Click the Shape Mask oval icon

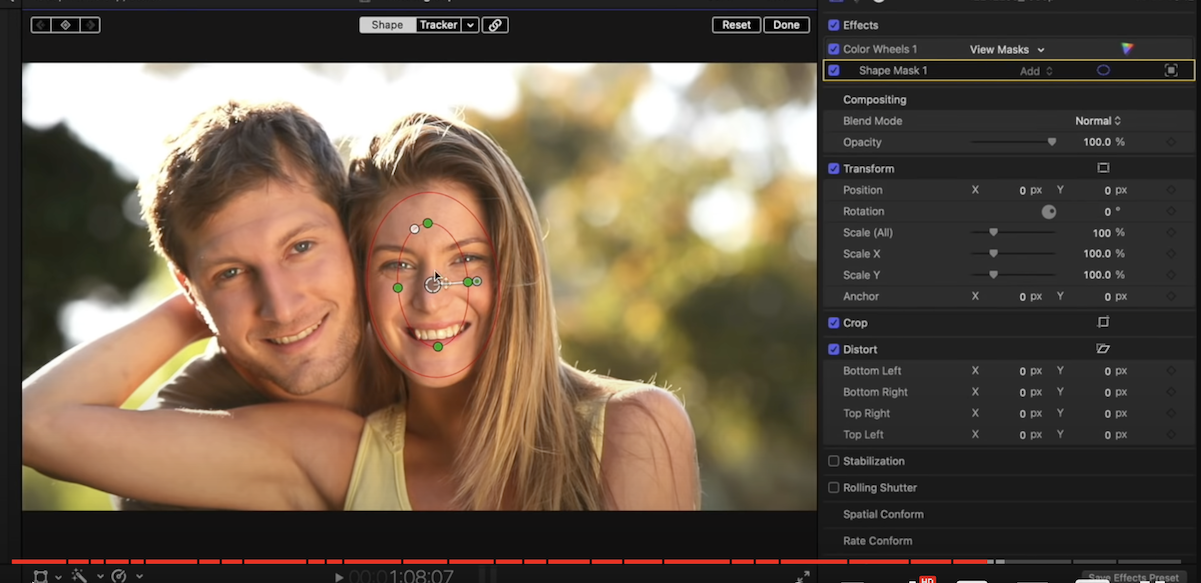tap(1103, 71)
